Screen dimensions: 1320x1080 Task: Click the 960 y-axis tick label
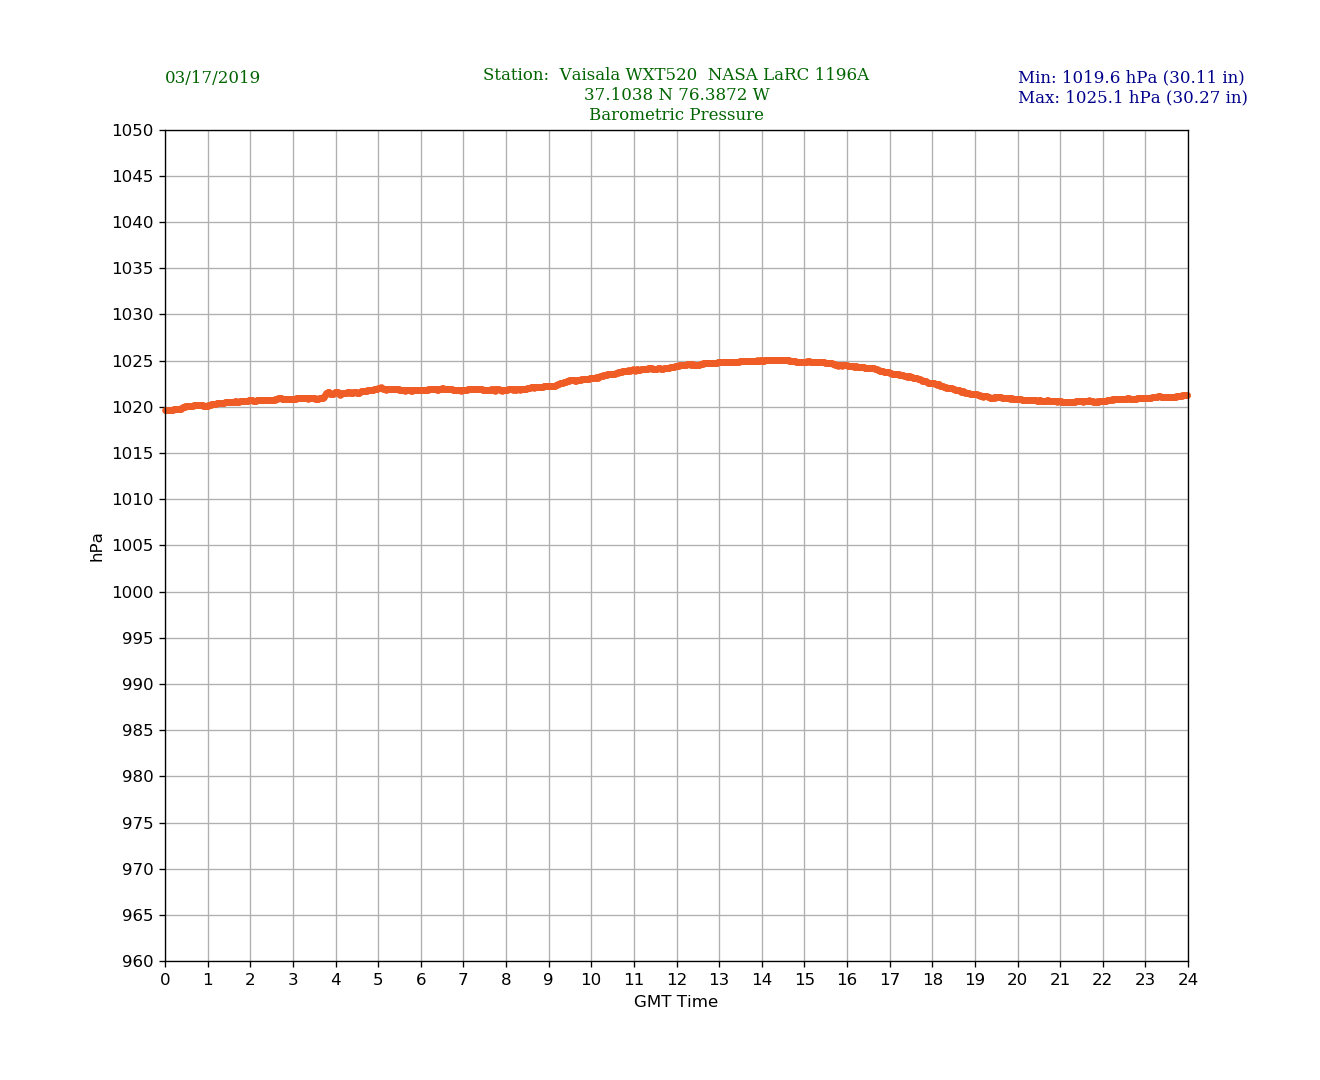[137, 962]
